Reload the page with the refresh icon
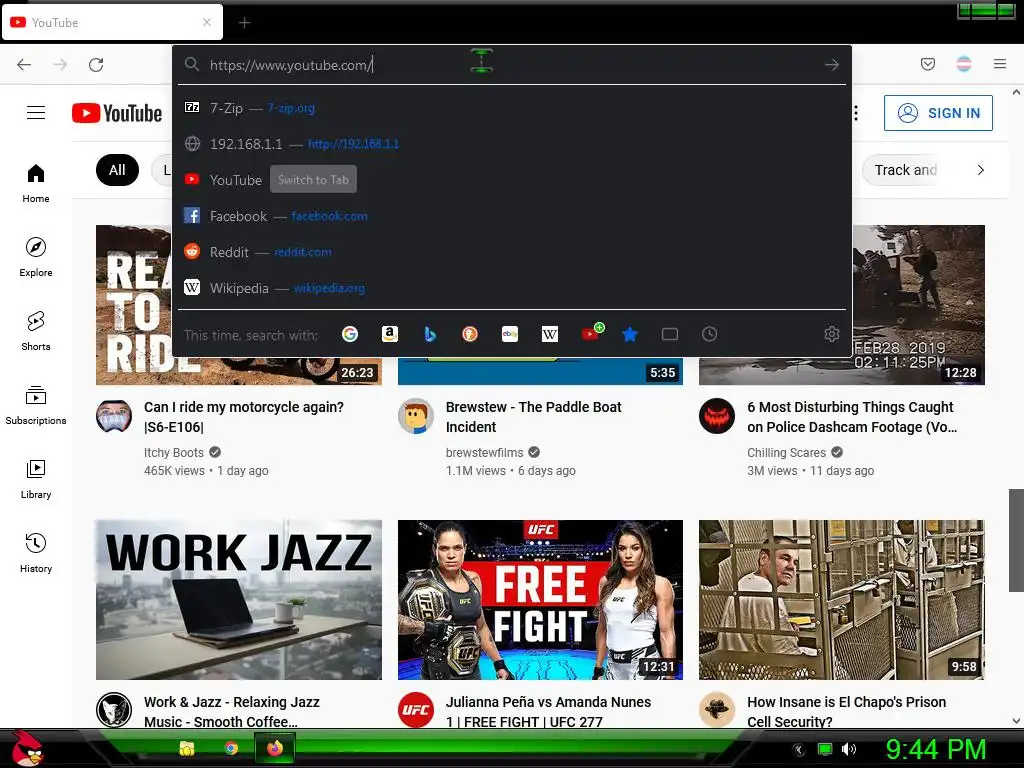1024x768 pixels. (x=96, y=65)
